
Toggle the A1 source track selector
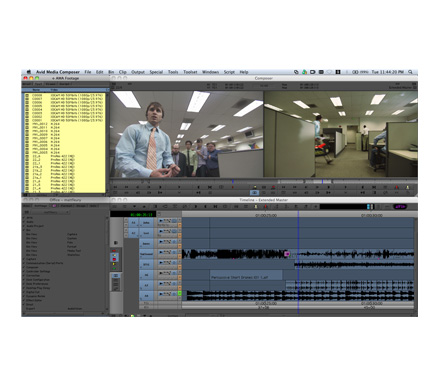pos(133,222)
